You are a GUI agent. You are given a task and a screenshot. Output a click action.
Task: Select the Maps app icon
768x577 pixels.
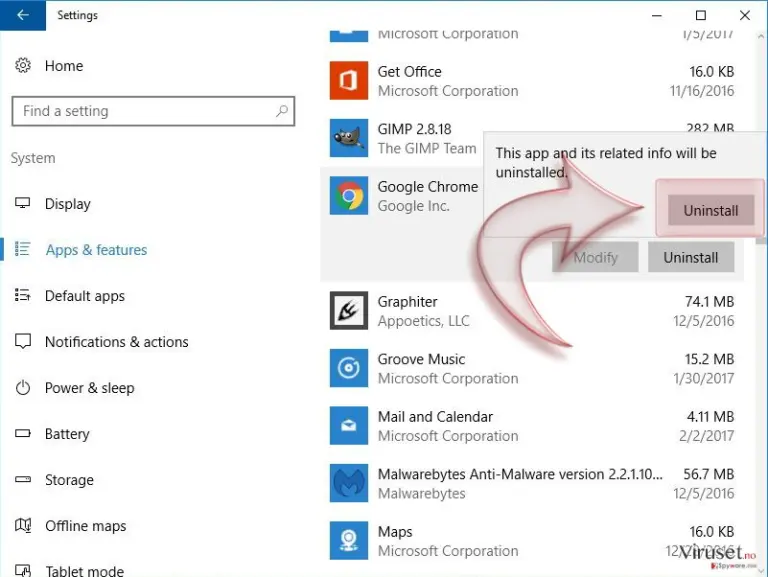click(349, 540)
